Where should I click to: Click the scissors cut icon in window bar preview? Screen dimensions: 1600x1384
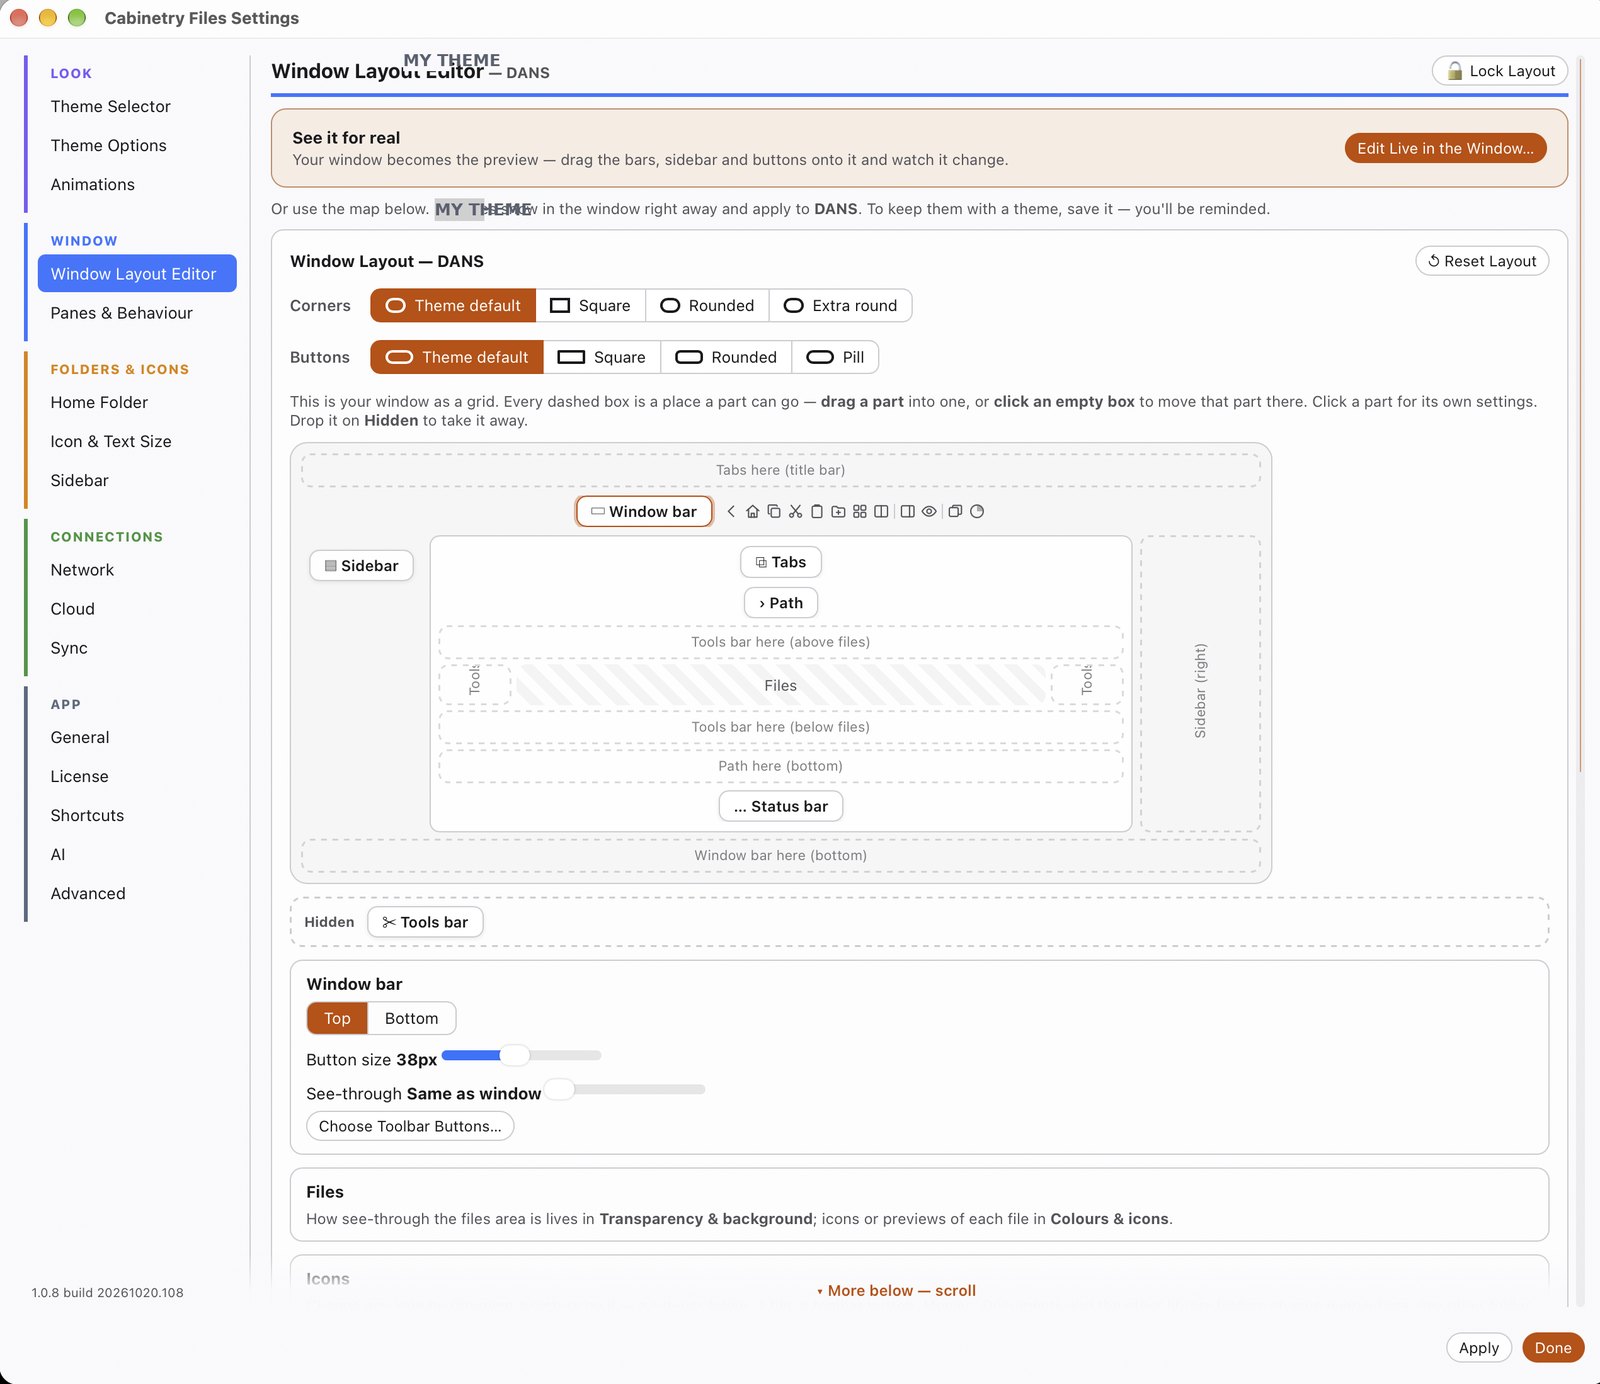coord(795,511)
